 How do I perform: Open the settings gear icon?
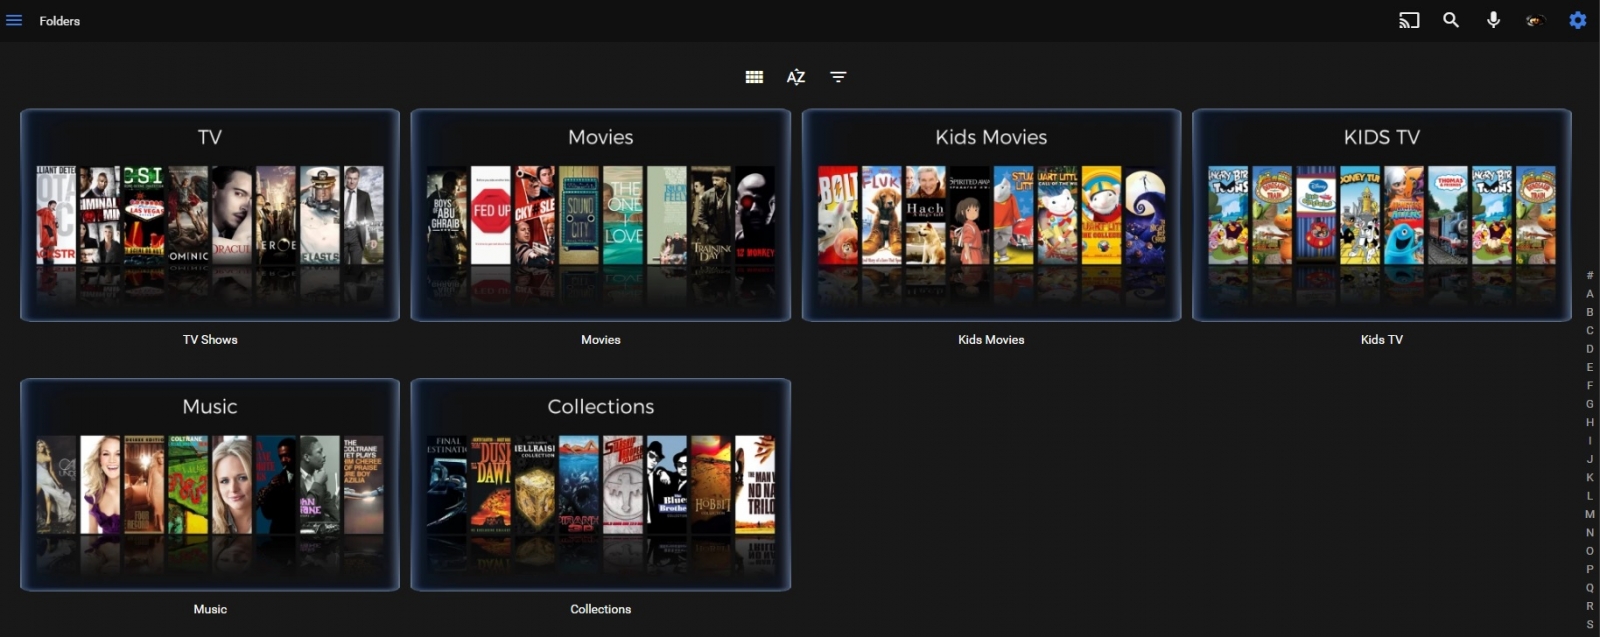click(1578, 20)
